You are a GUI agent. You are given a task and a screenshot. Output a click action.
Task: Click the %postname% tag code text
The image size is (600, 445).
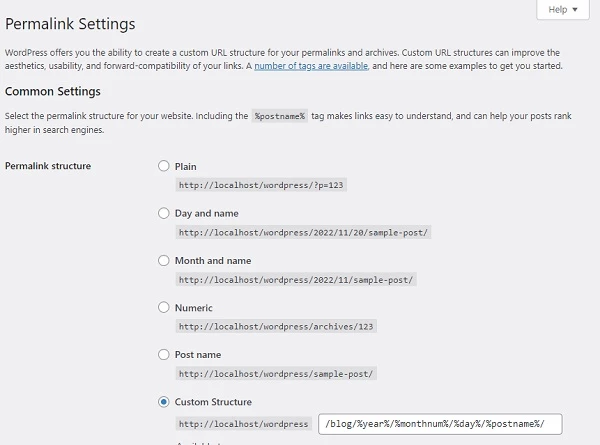point(280,116)
